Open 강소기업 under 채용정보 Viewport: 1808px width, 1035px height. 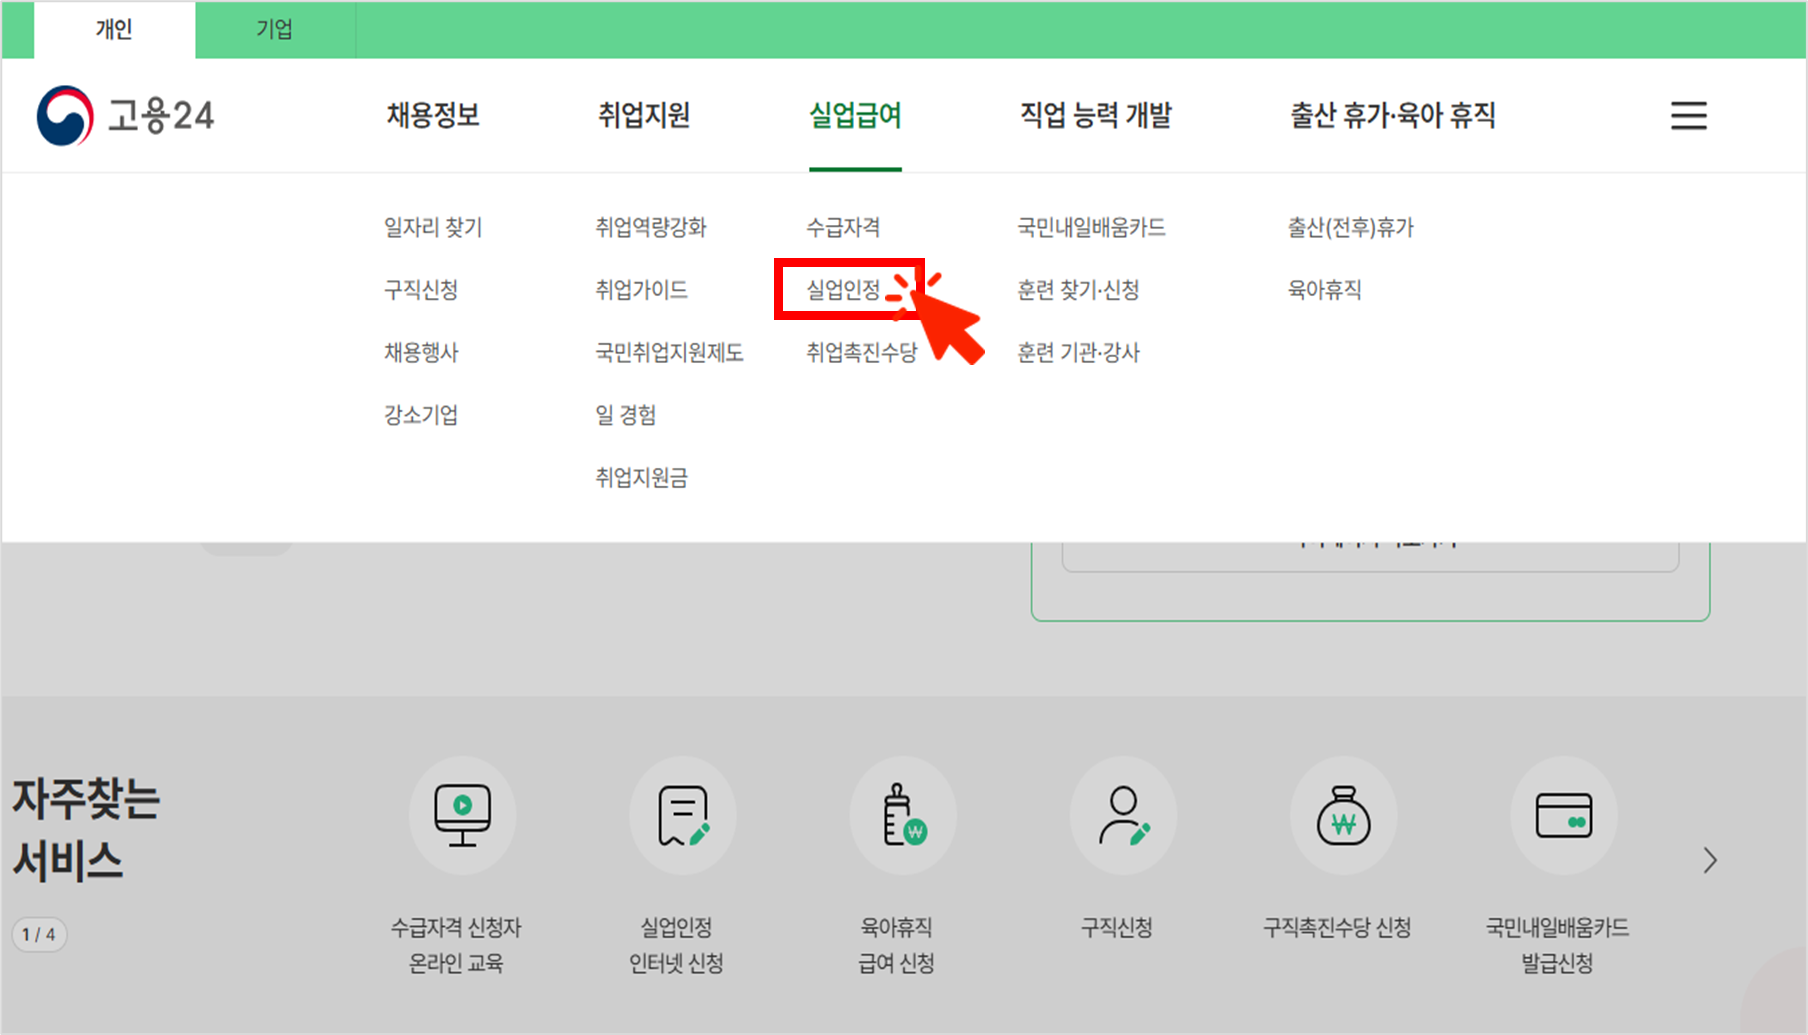click(421, 414)
